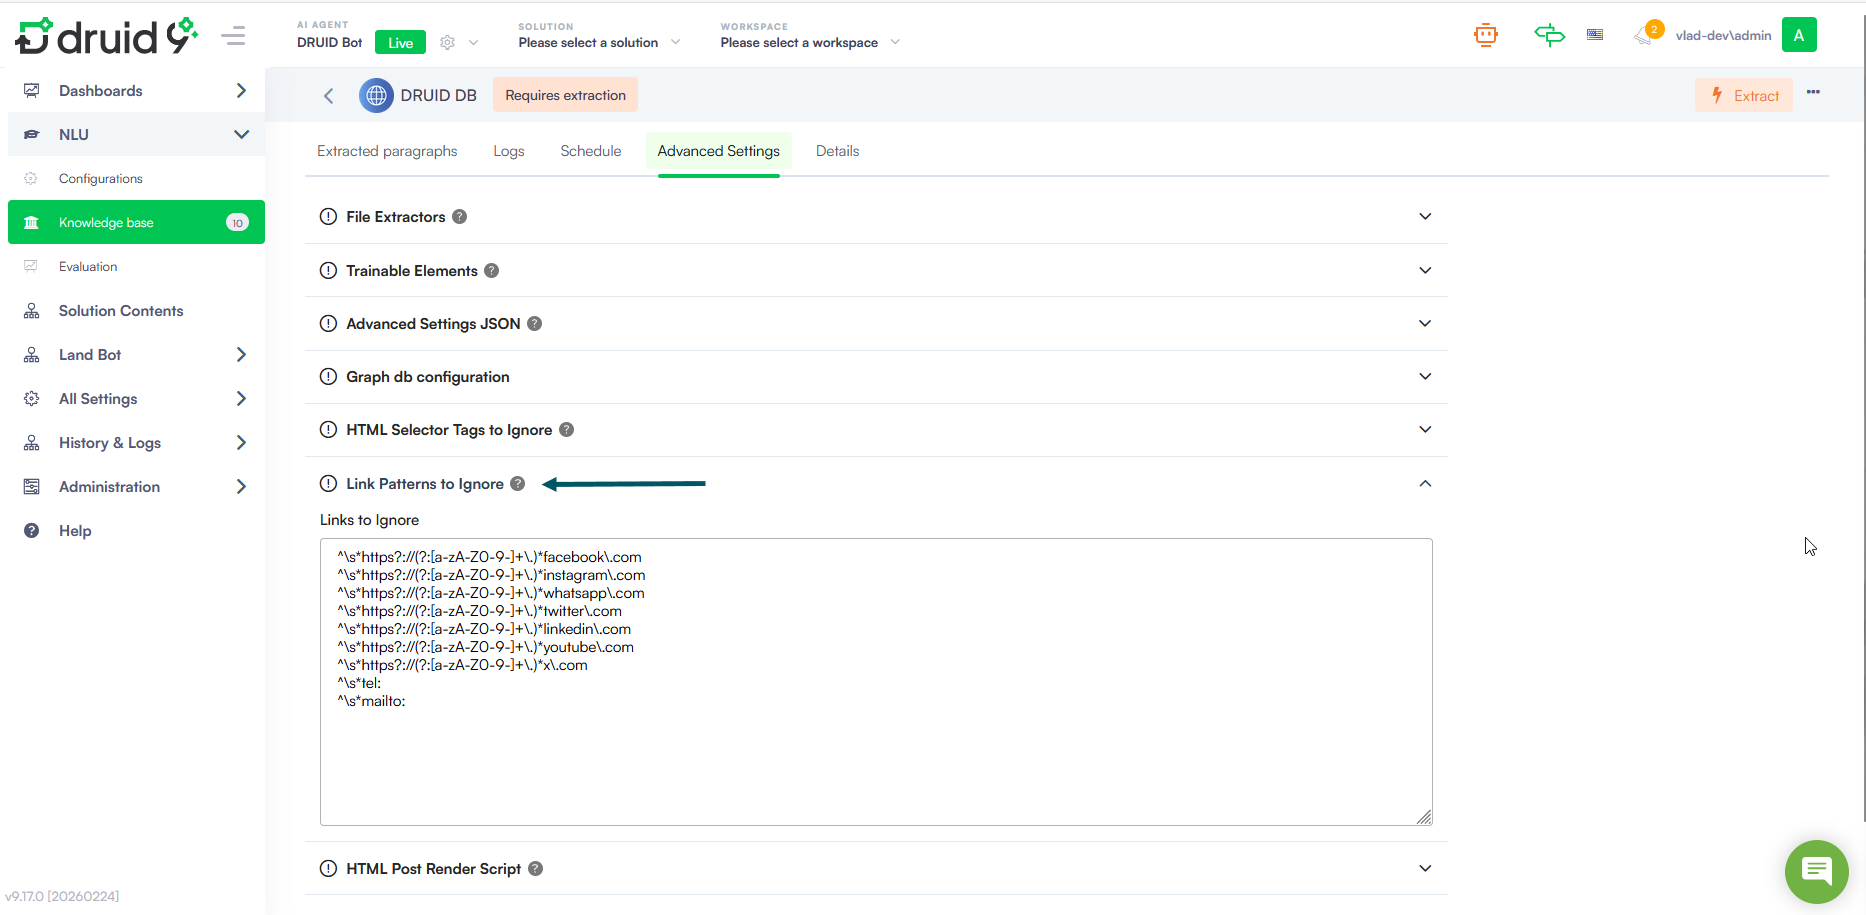Switch to the Schedule tab
1866x915 pixels.
[x=590, y=151]
